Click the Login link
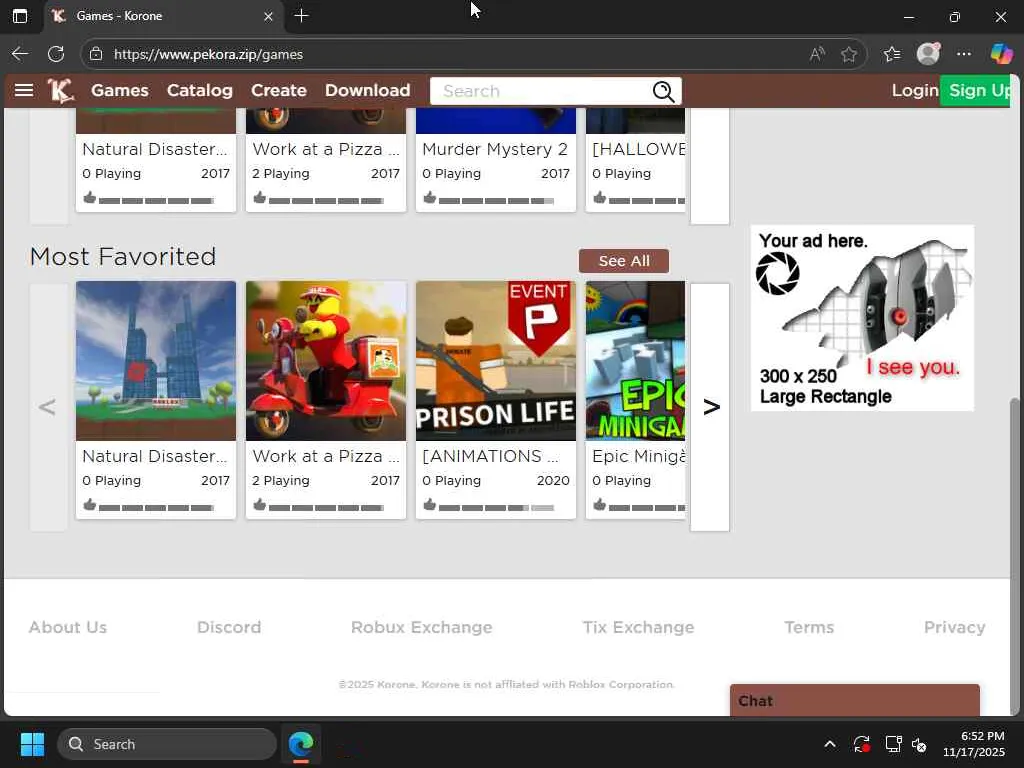1024x768 pixels. 915,90
